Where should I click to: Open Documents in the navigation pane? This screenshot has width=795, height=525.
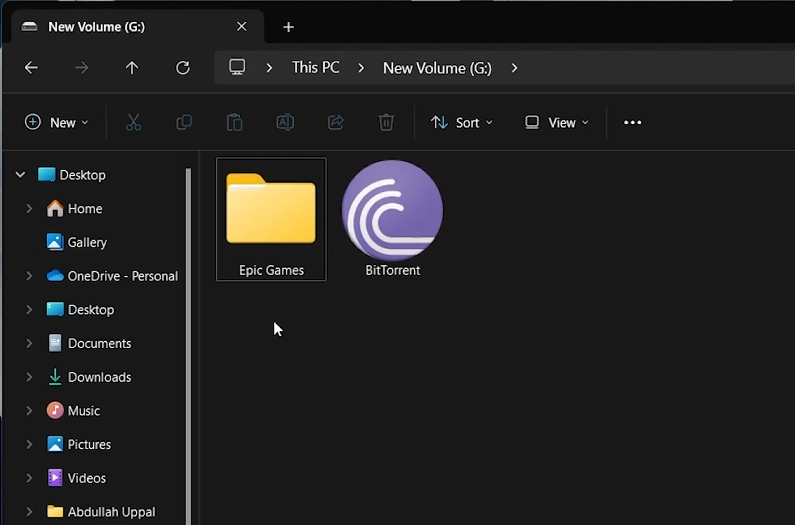click(x=89, y=343)
